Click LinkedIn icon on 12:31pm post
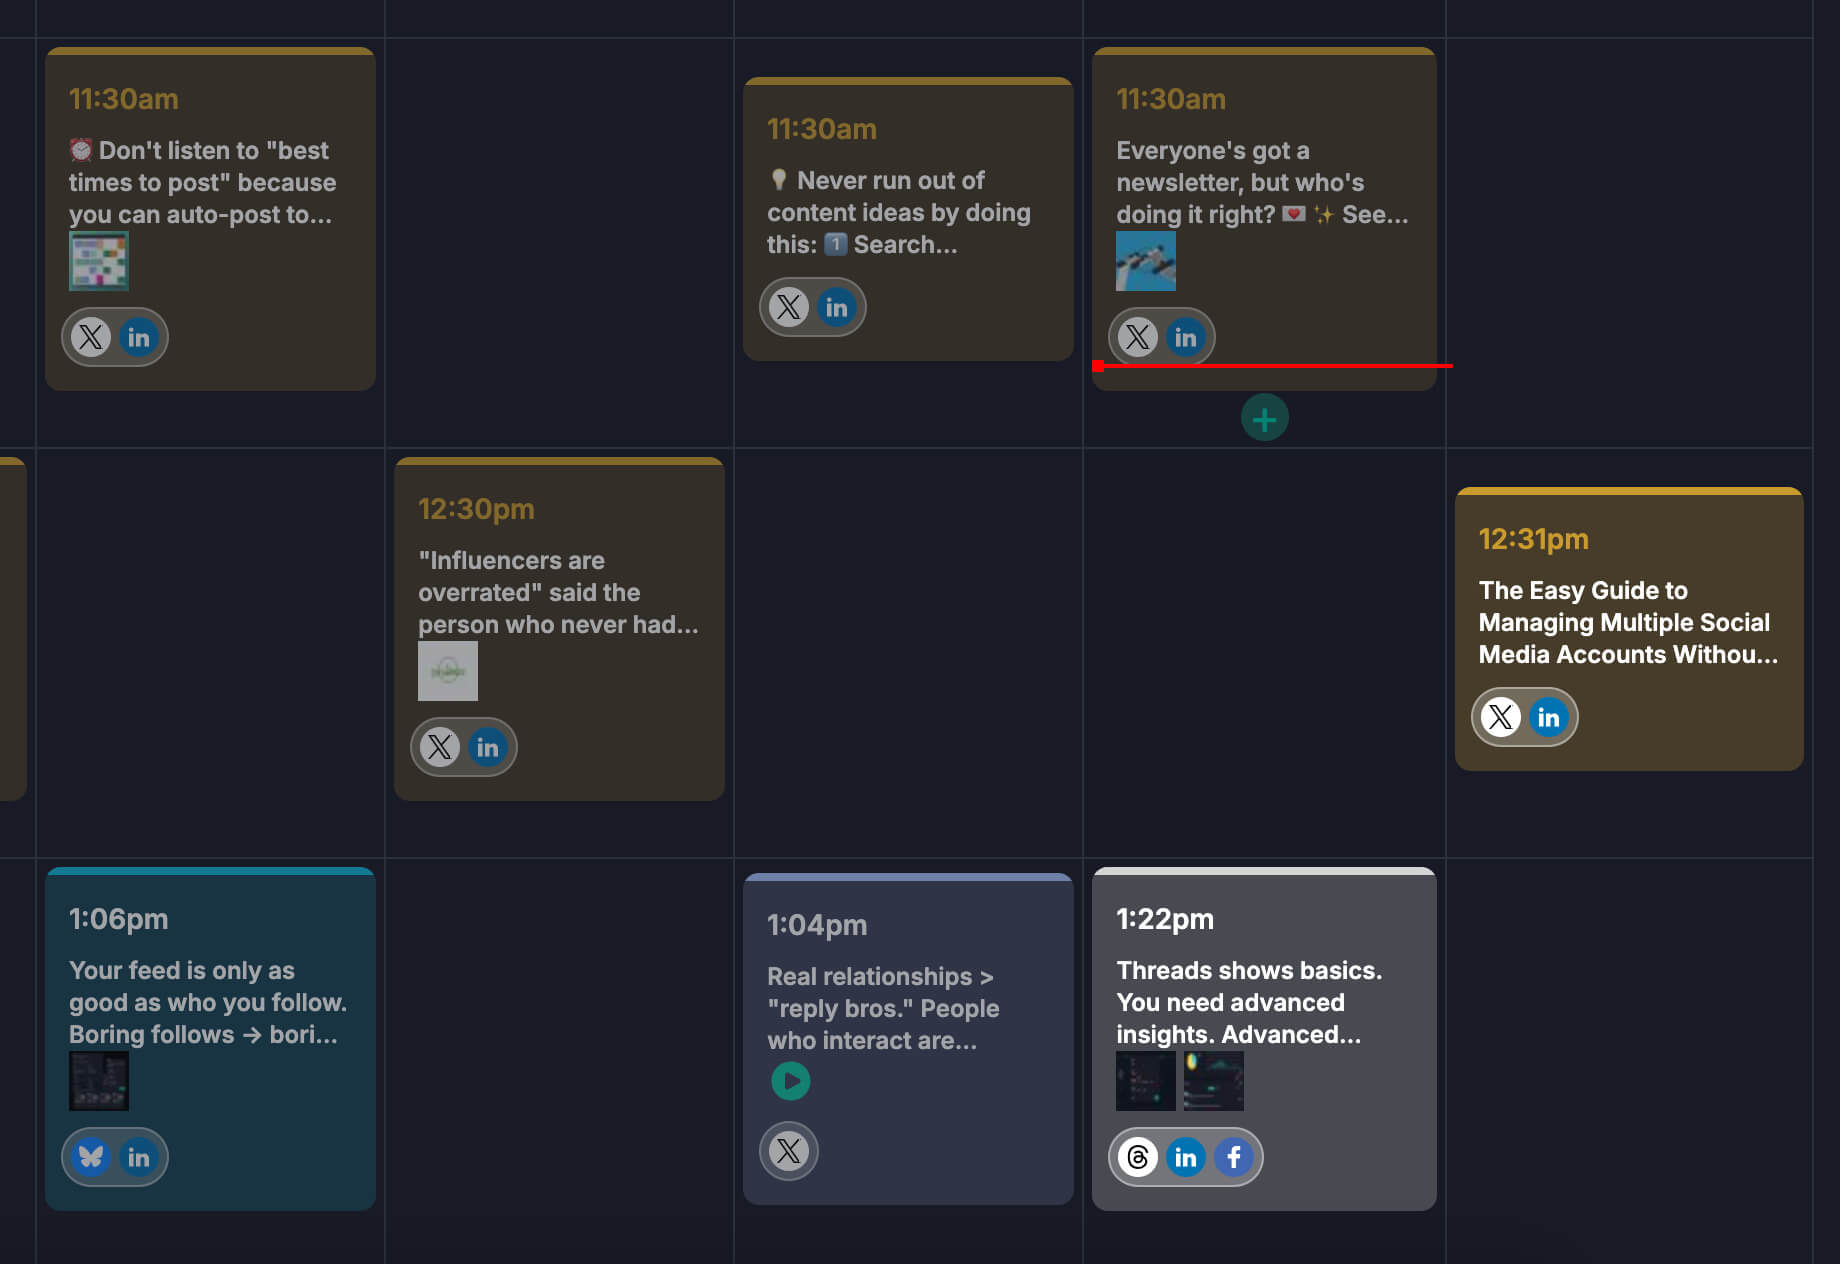The width and height of the screenshot is (1840, 1264). (x=1548, y=717)
